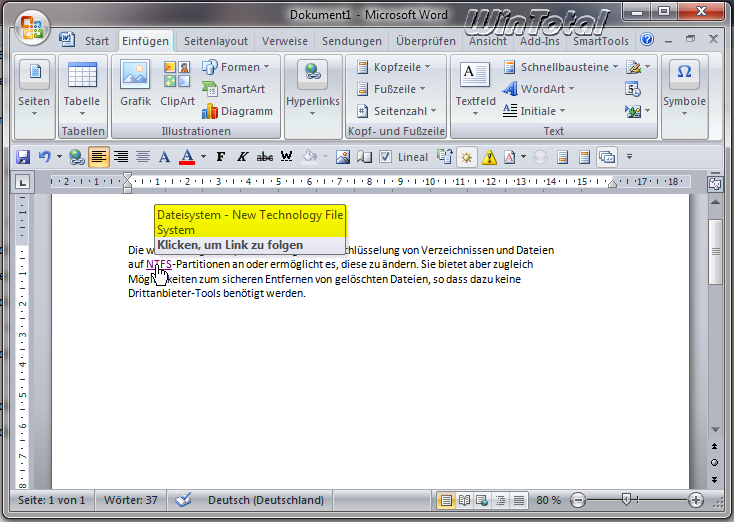
Task: Toggle justify alignment in quick toolbar
Action: pos(143,156)
